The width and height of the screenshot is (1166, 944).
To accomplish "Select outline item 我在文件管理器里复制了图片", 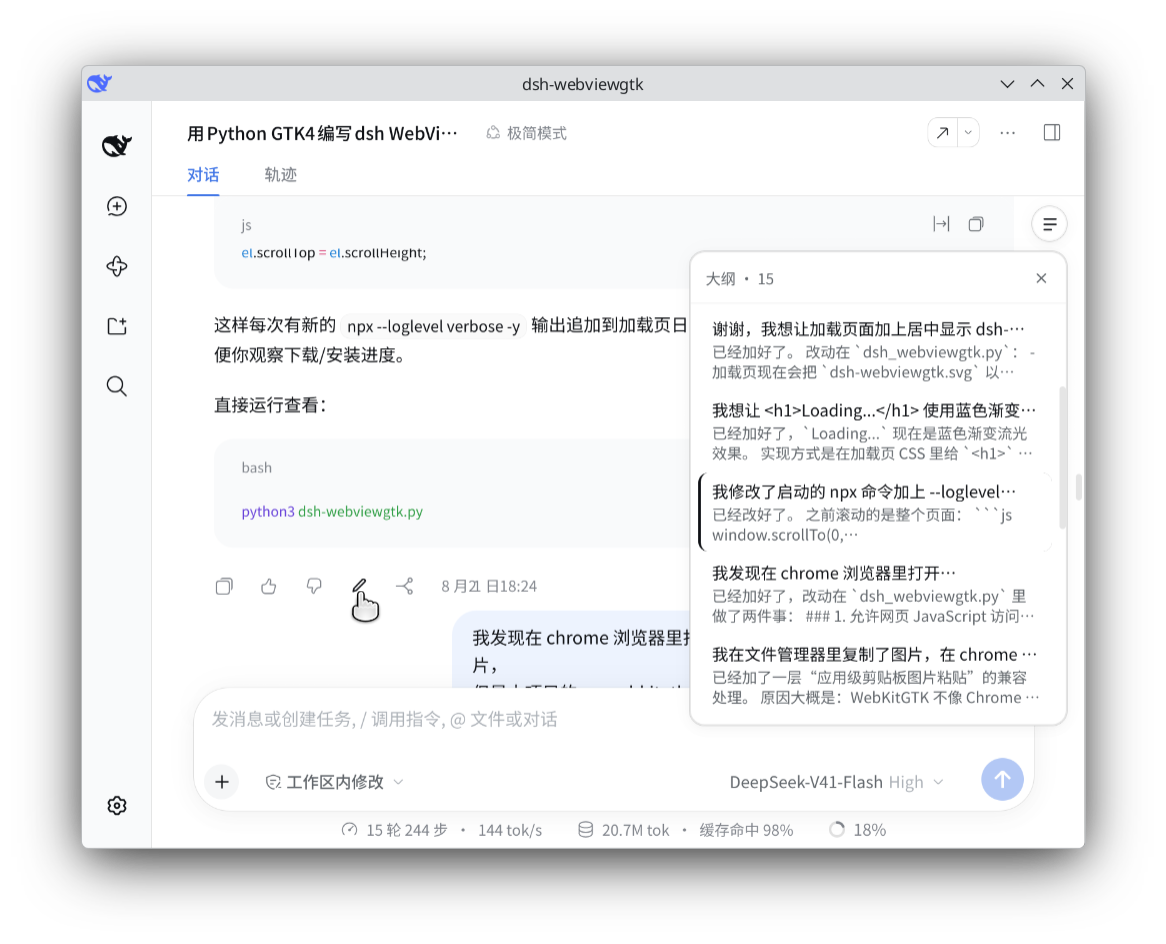I will point(874,675).
